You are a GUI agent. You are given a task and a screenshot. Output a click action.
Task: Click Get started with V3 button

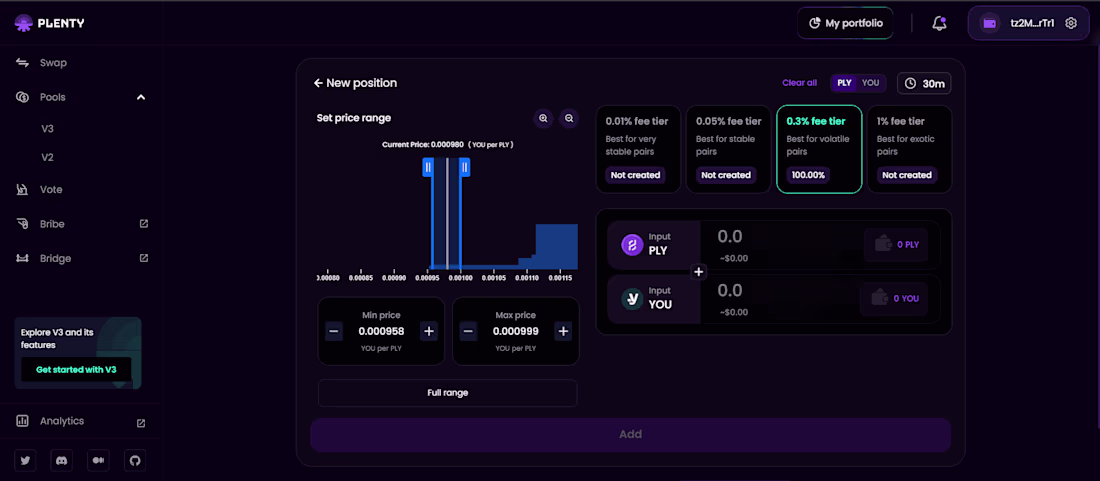(76, 370)
